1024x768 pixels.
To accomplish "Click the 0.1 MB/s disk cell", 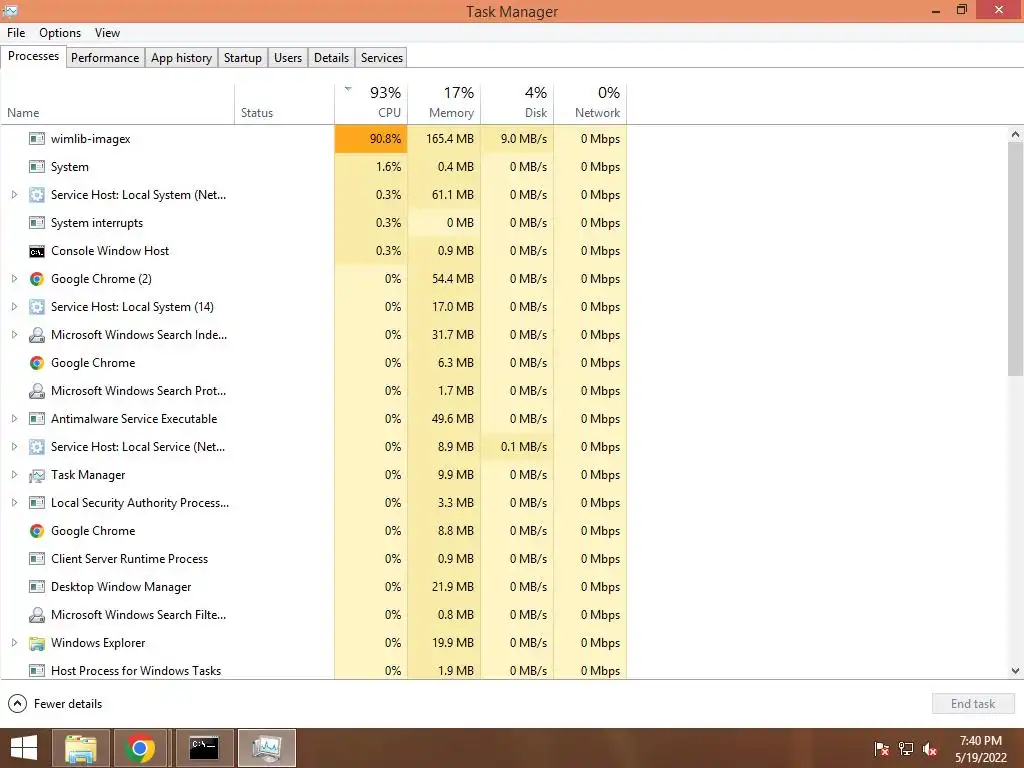I will (x=517, y=447).
